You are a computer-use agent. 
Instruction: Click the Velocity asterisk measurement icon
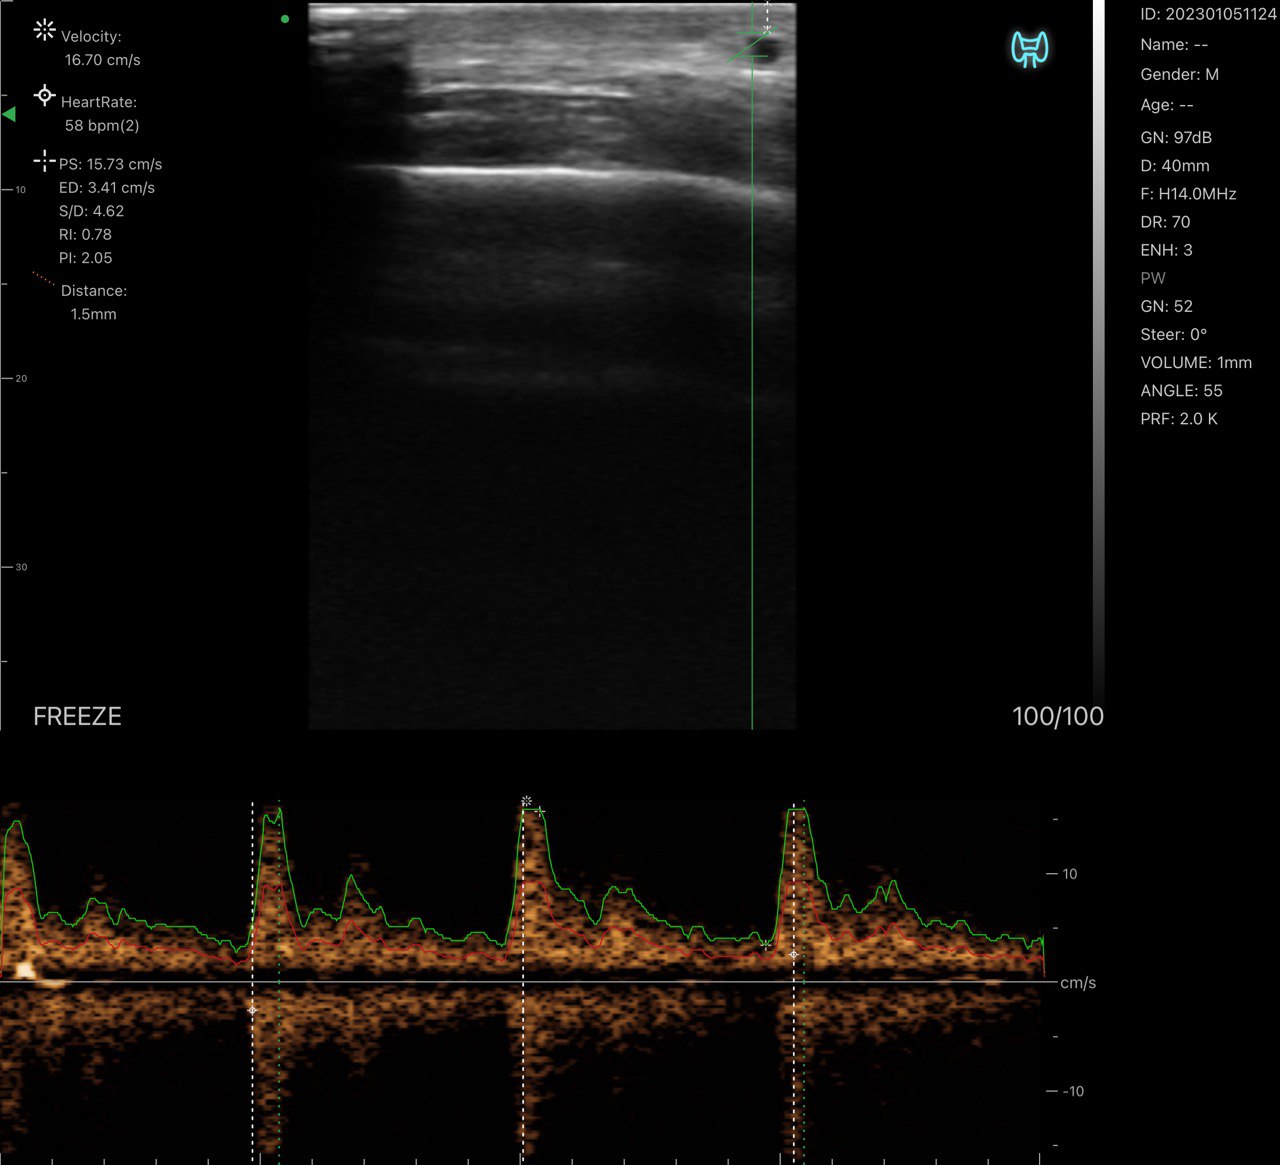(44, 30)
